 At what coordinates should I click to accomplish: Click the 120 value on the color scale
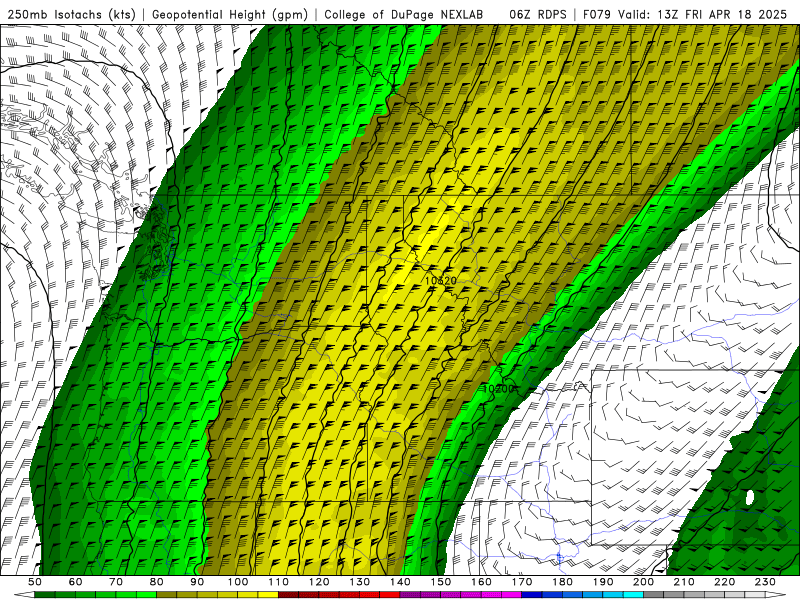(319, 582)
